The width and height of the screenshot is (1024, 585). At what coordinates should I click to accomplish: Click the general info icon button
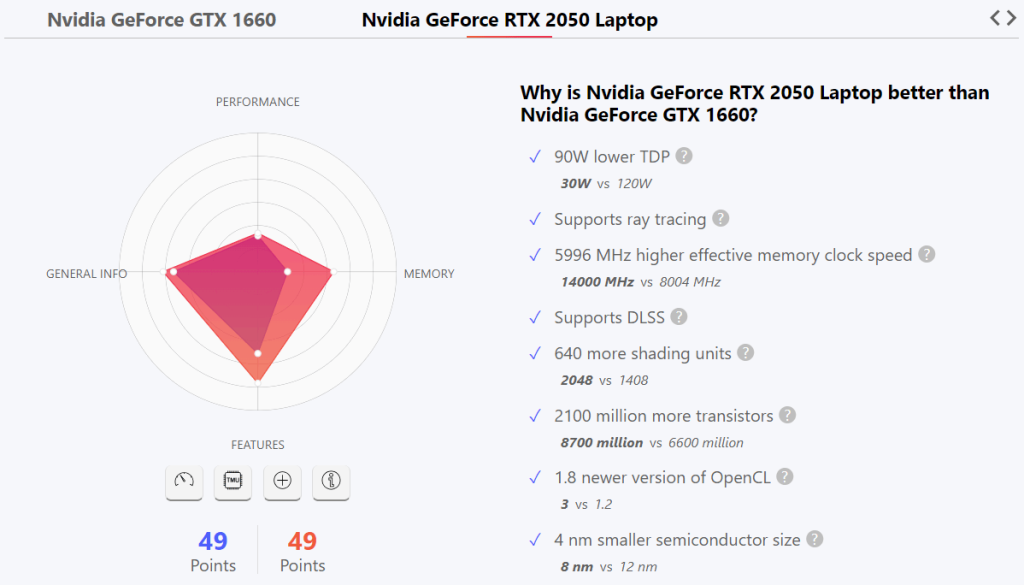pyautogui.click(x=331, y=481)
